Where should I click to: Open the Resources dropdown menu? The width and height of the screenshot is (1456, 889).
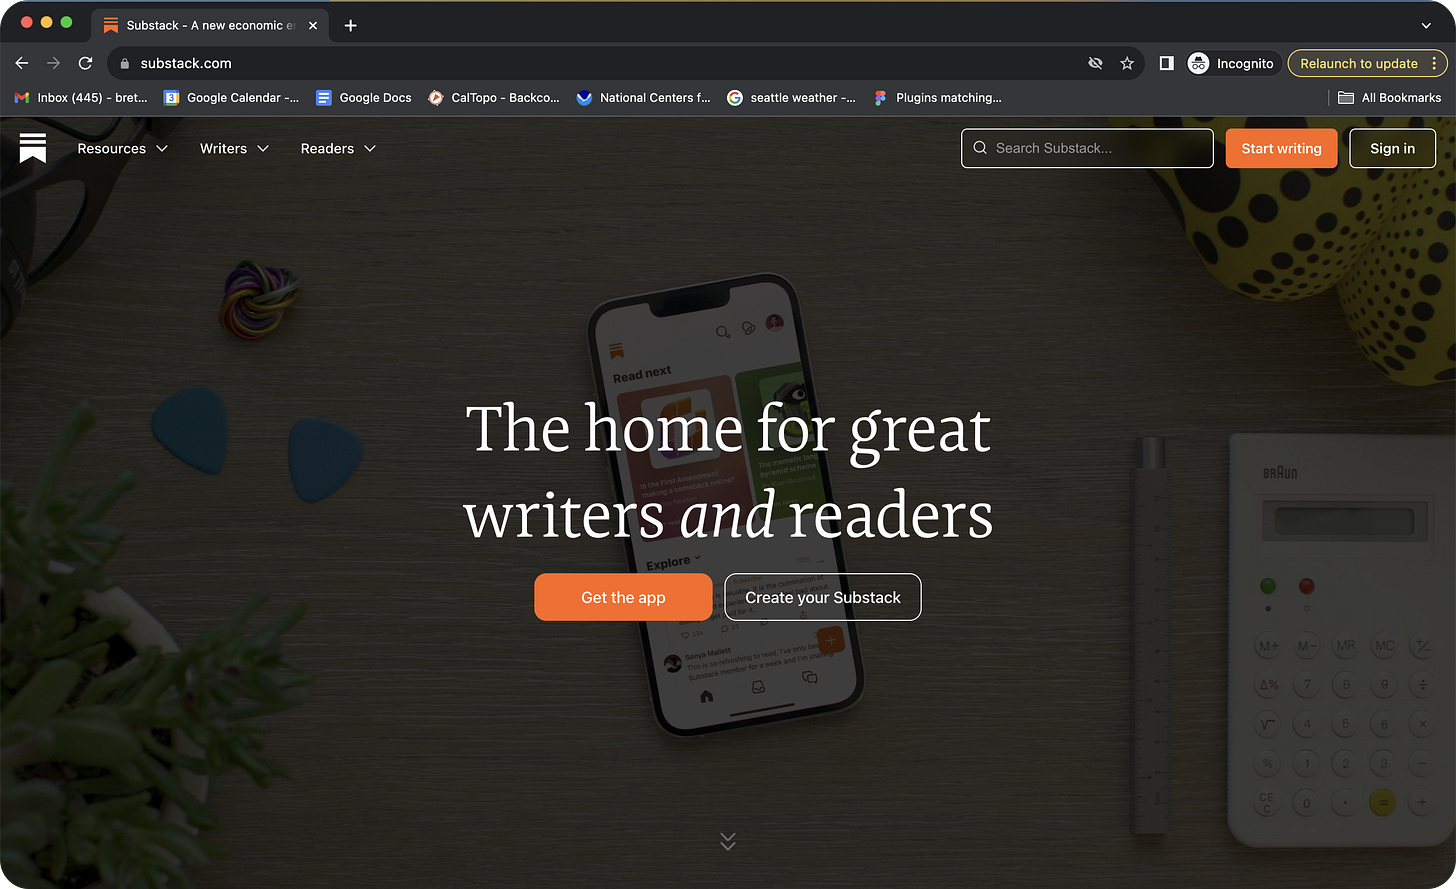coord(122,148)
